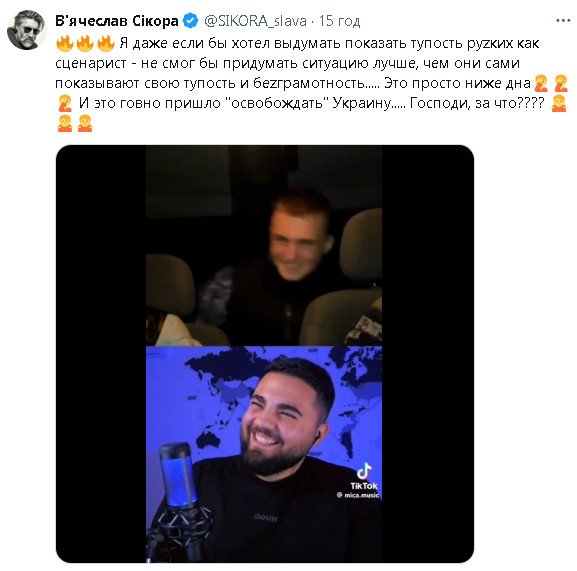Click the word сценарист in the tweet text
Image resolution: width=577 pixels, height=571 pixels.
tap(91, 63)
